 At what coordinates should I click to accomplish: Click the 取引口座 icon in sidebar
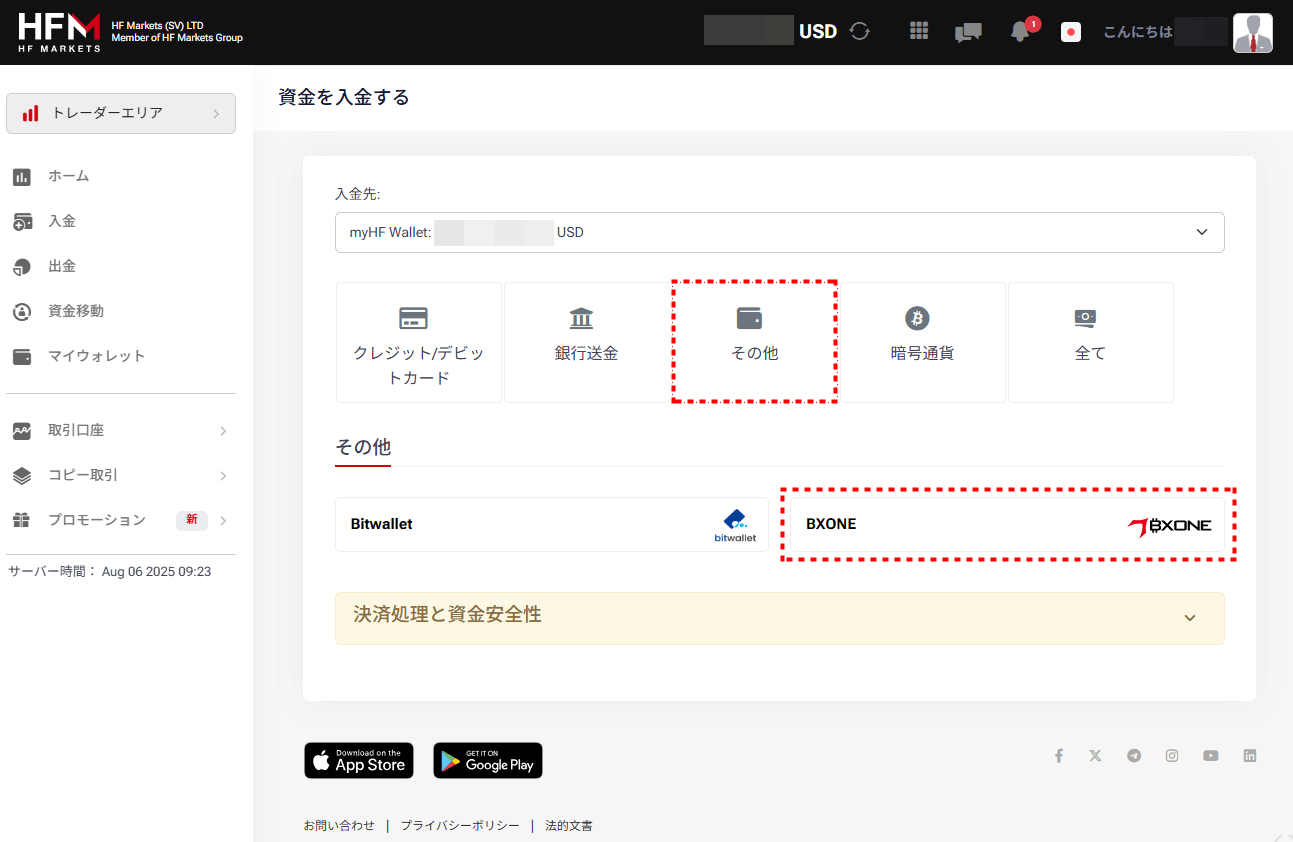click(x=22, y=431)
